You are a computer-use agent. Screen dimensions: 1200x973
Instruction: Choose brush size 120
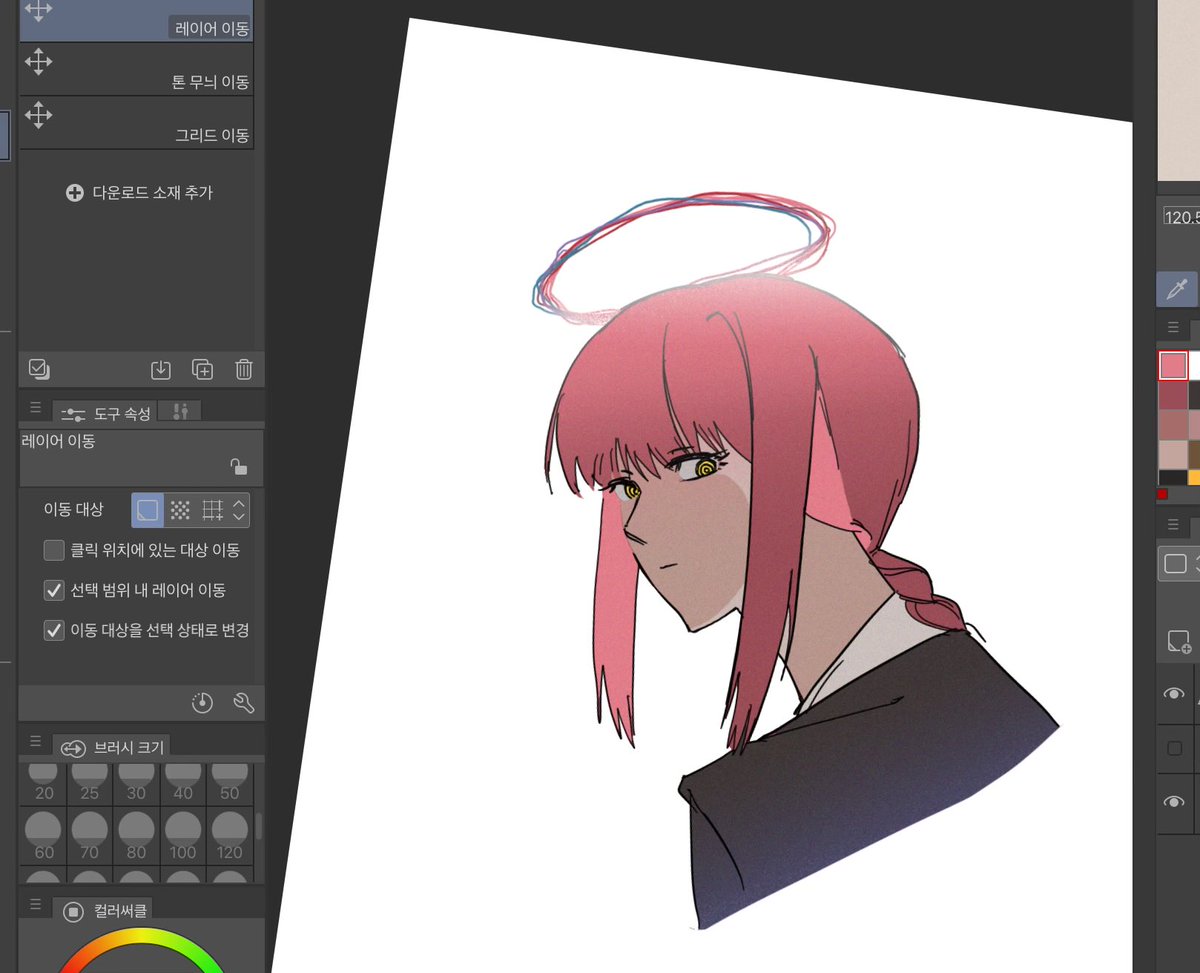[x=230, y=835]
